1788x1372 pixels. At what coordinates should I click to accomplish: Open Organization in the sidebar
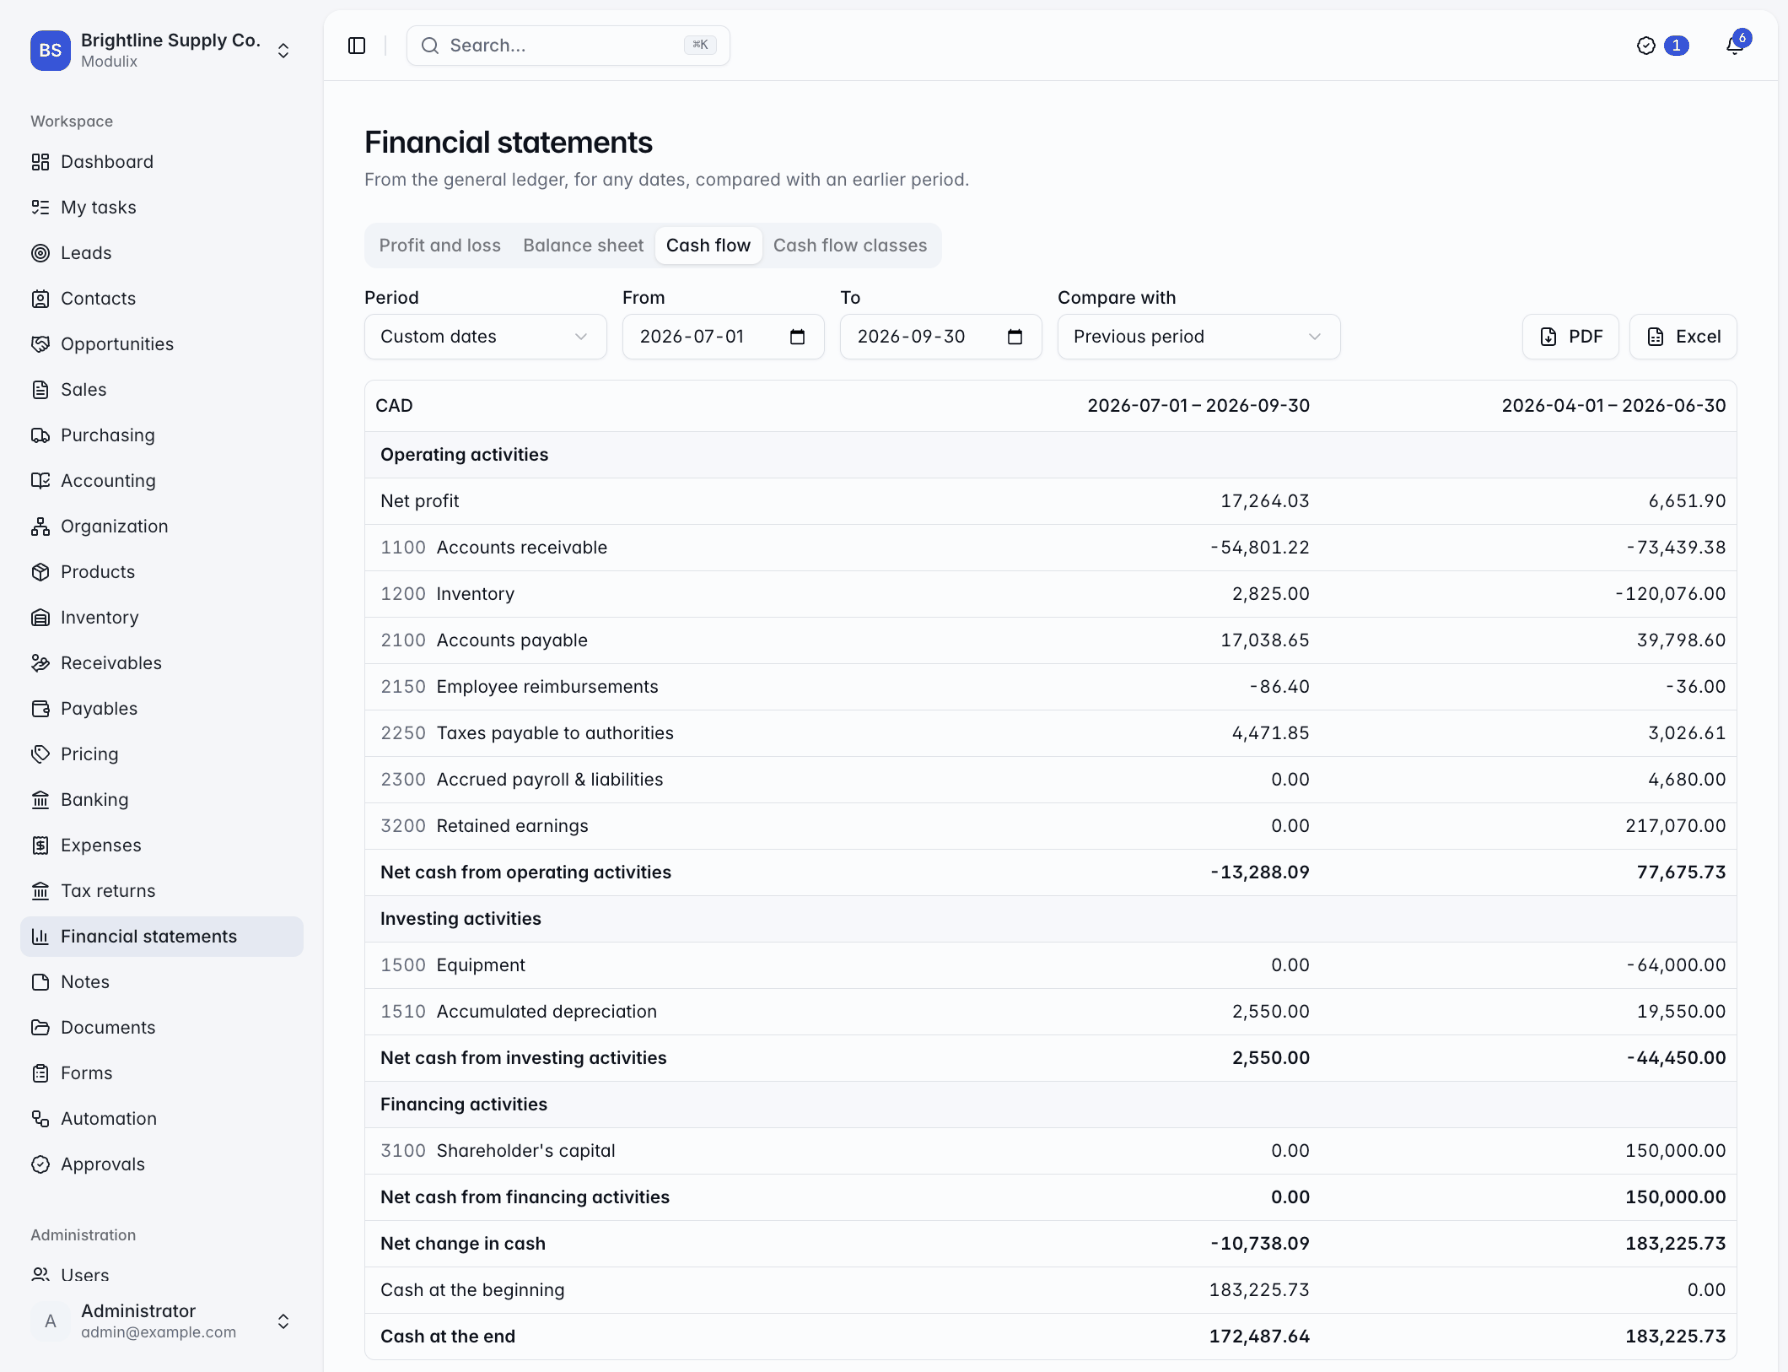point(161,526)
